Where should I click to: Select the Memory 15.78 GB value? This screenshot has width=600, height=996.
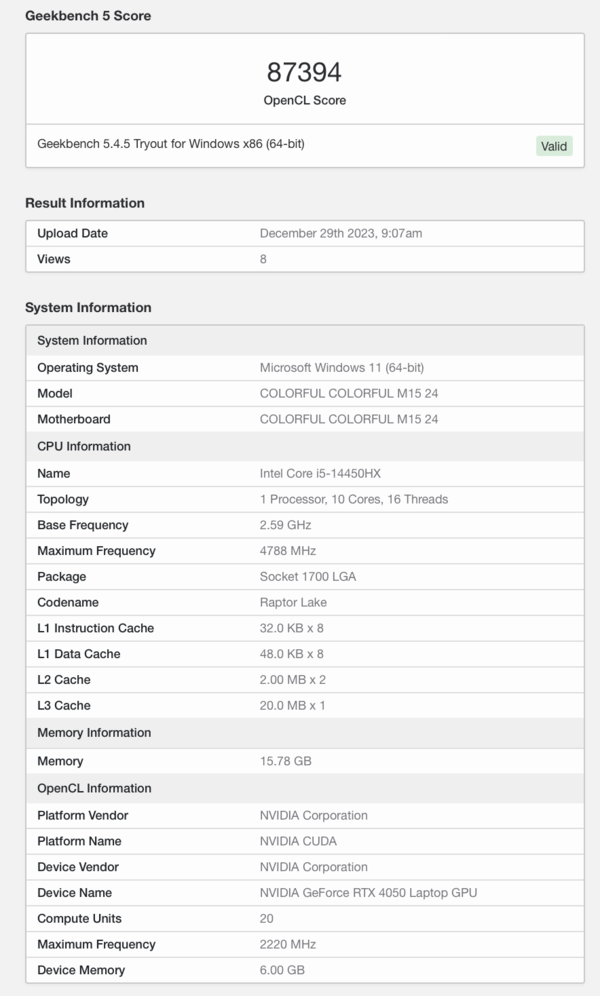tap(286, 761)
